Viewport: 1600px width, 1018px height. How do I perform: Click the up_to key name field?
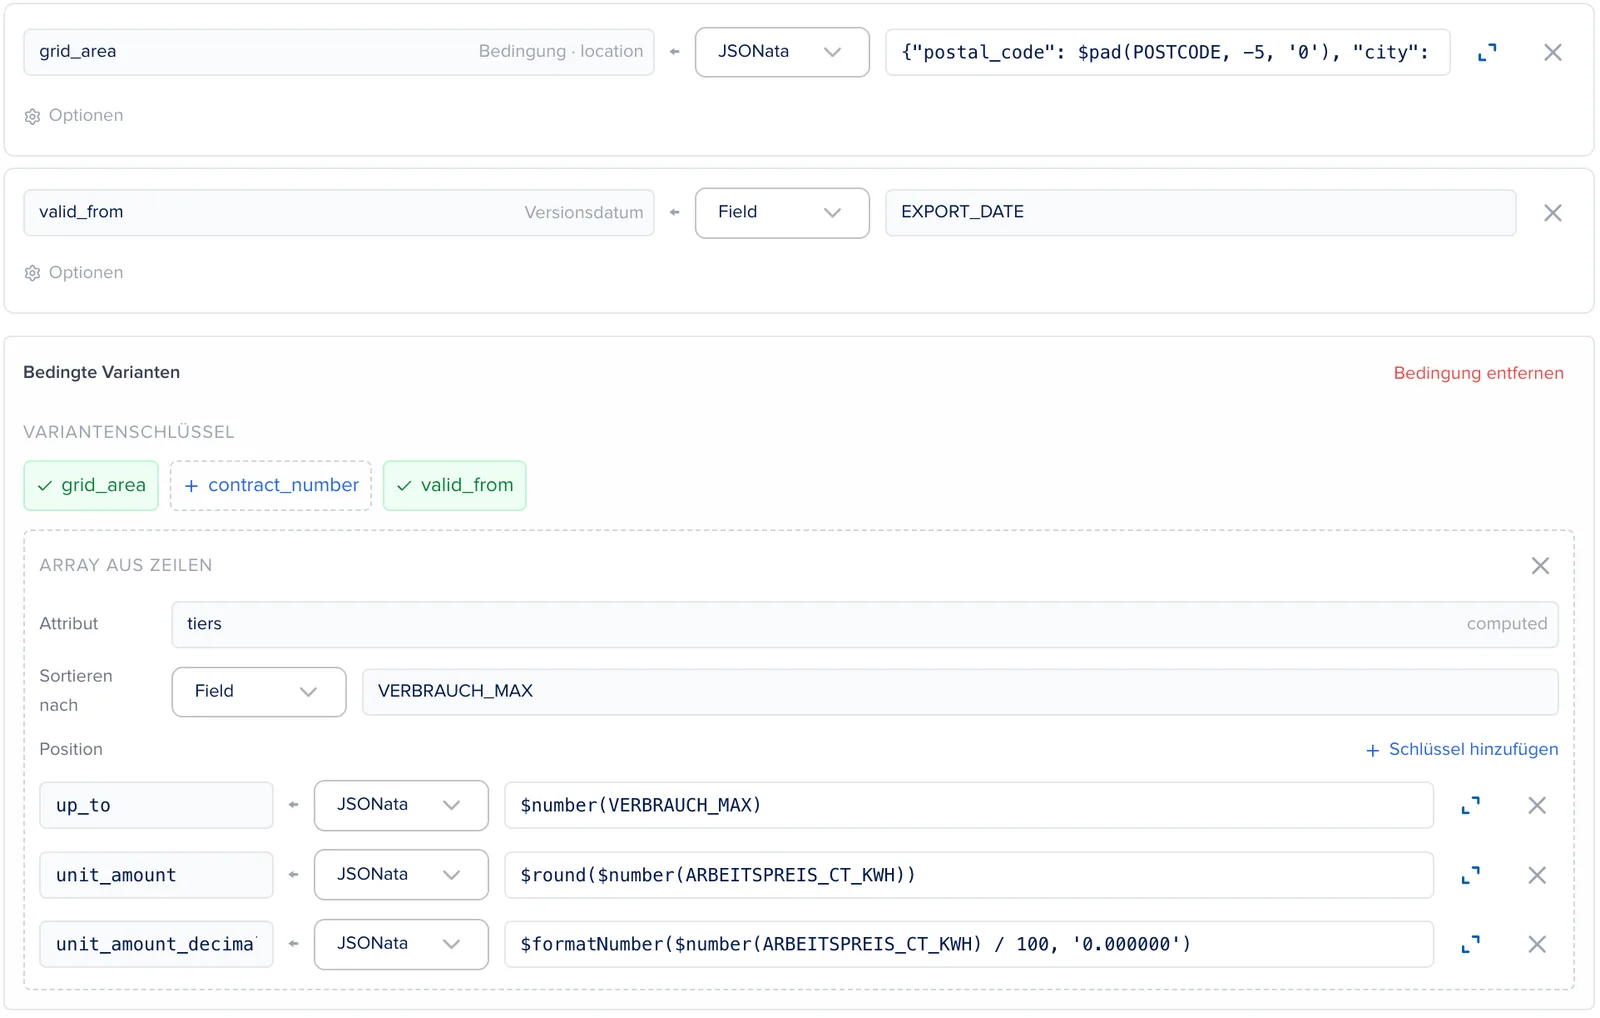(x=156, y=805)
